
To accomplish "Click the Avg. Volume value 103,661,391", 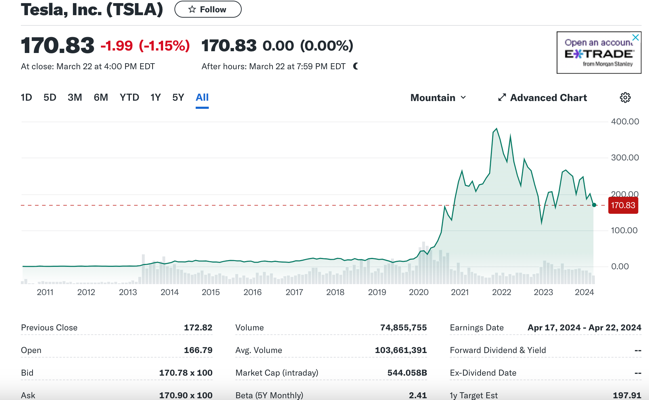I will pos(401,350).
